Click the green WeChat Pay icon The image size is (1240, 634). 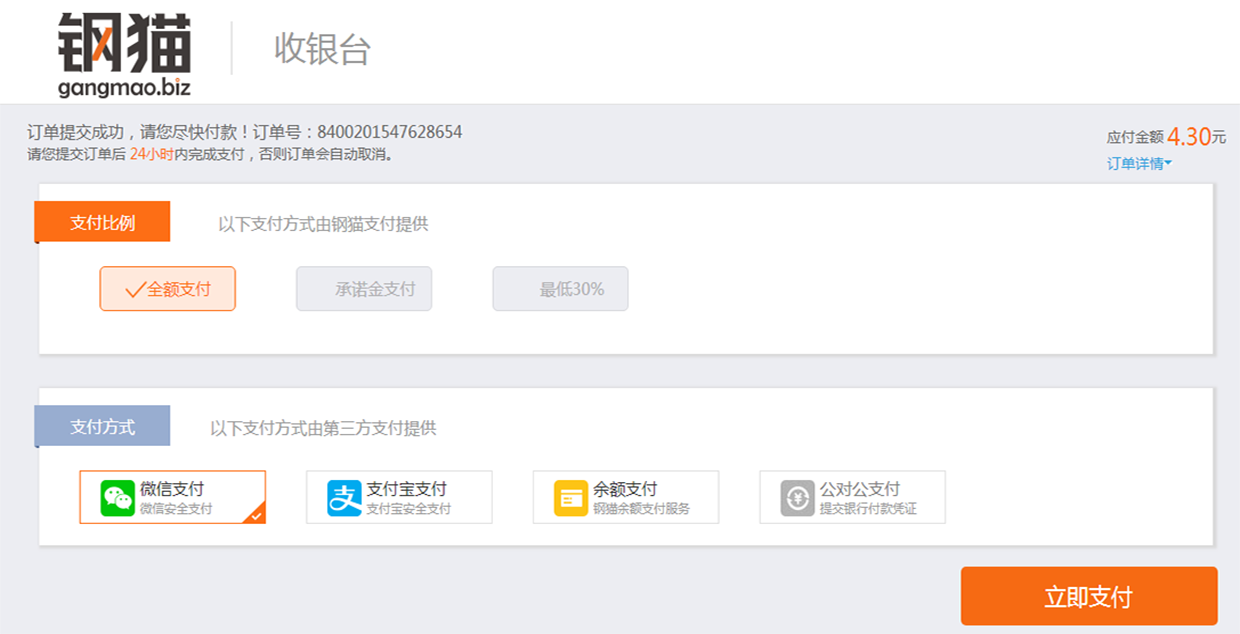click(x=118, y=498)
